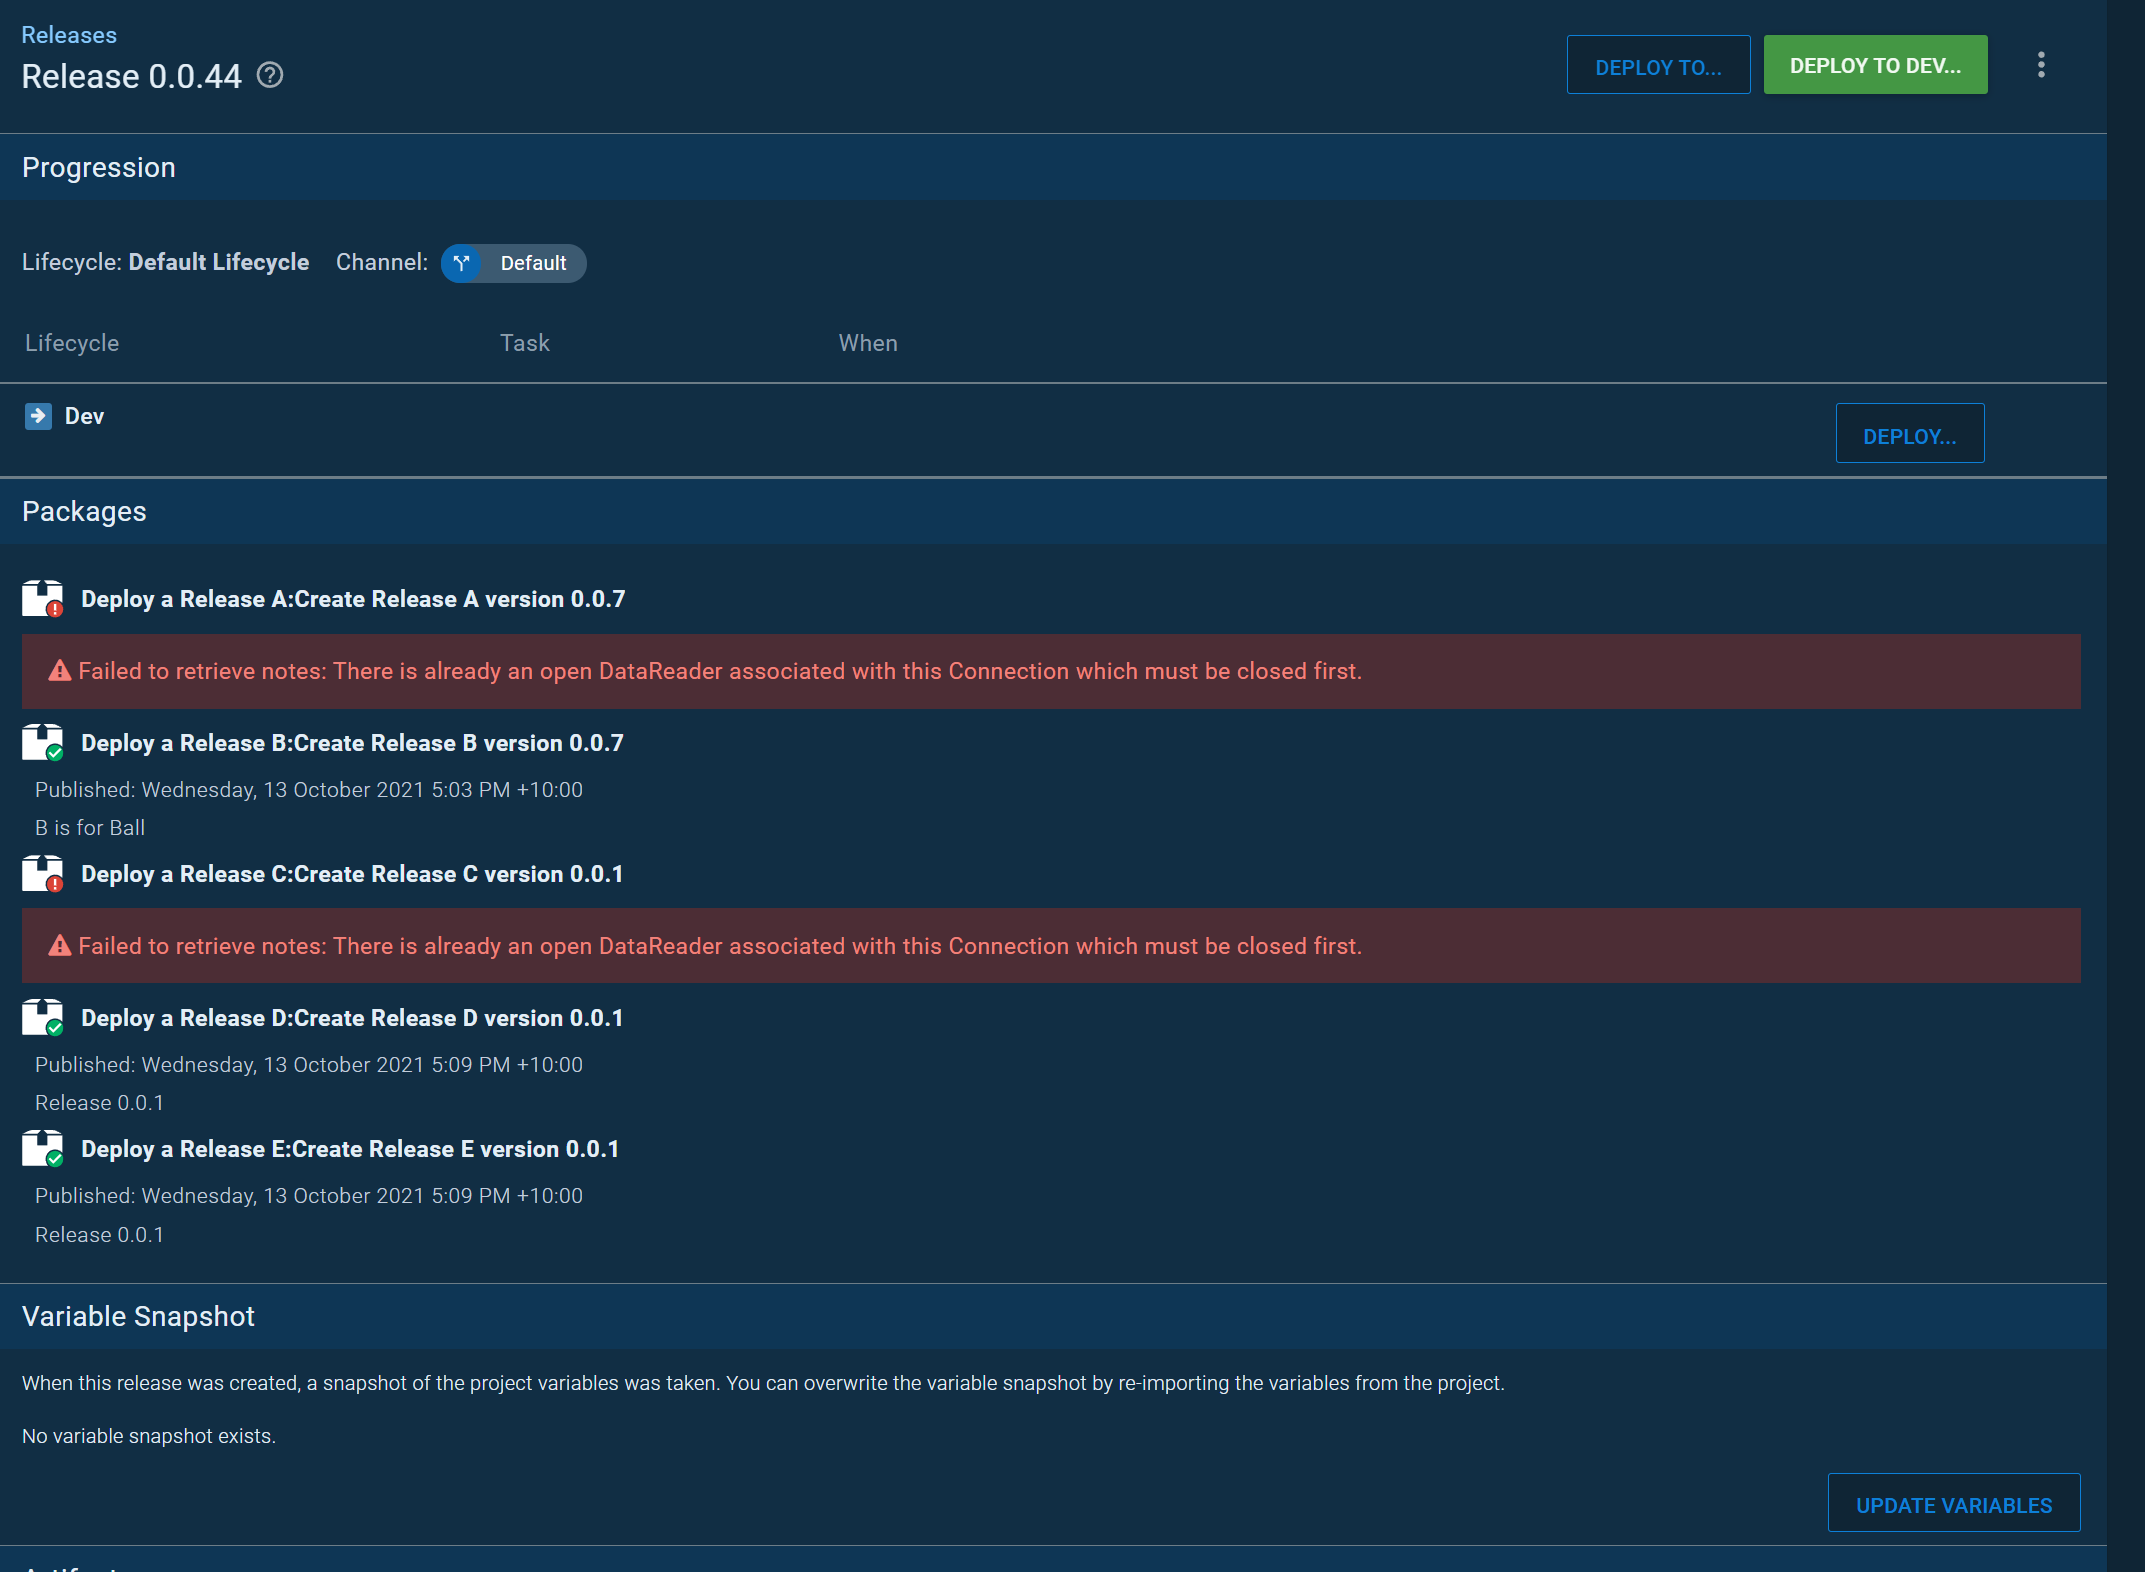Open Deploy a Release D version 0.0.1
Image resolution: width=2145 pixels, height=1572 pixels.
coord(351,1017)
